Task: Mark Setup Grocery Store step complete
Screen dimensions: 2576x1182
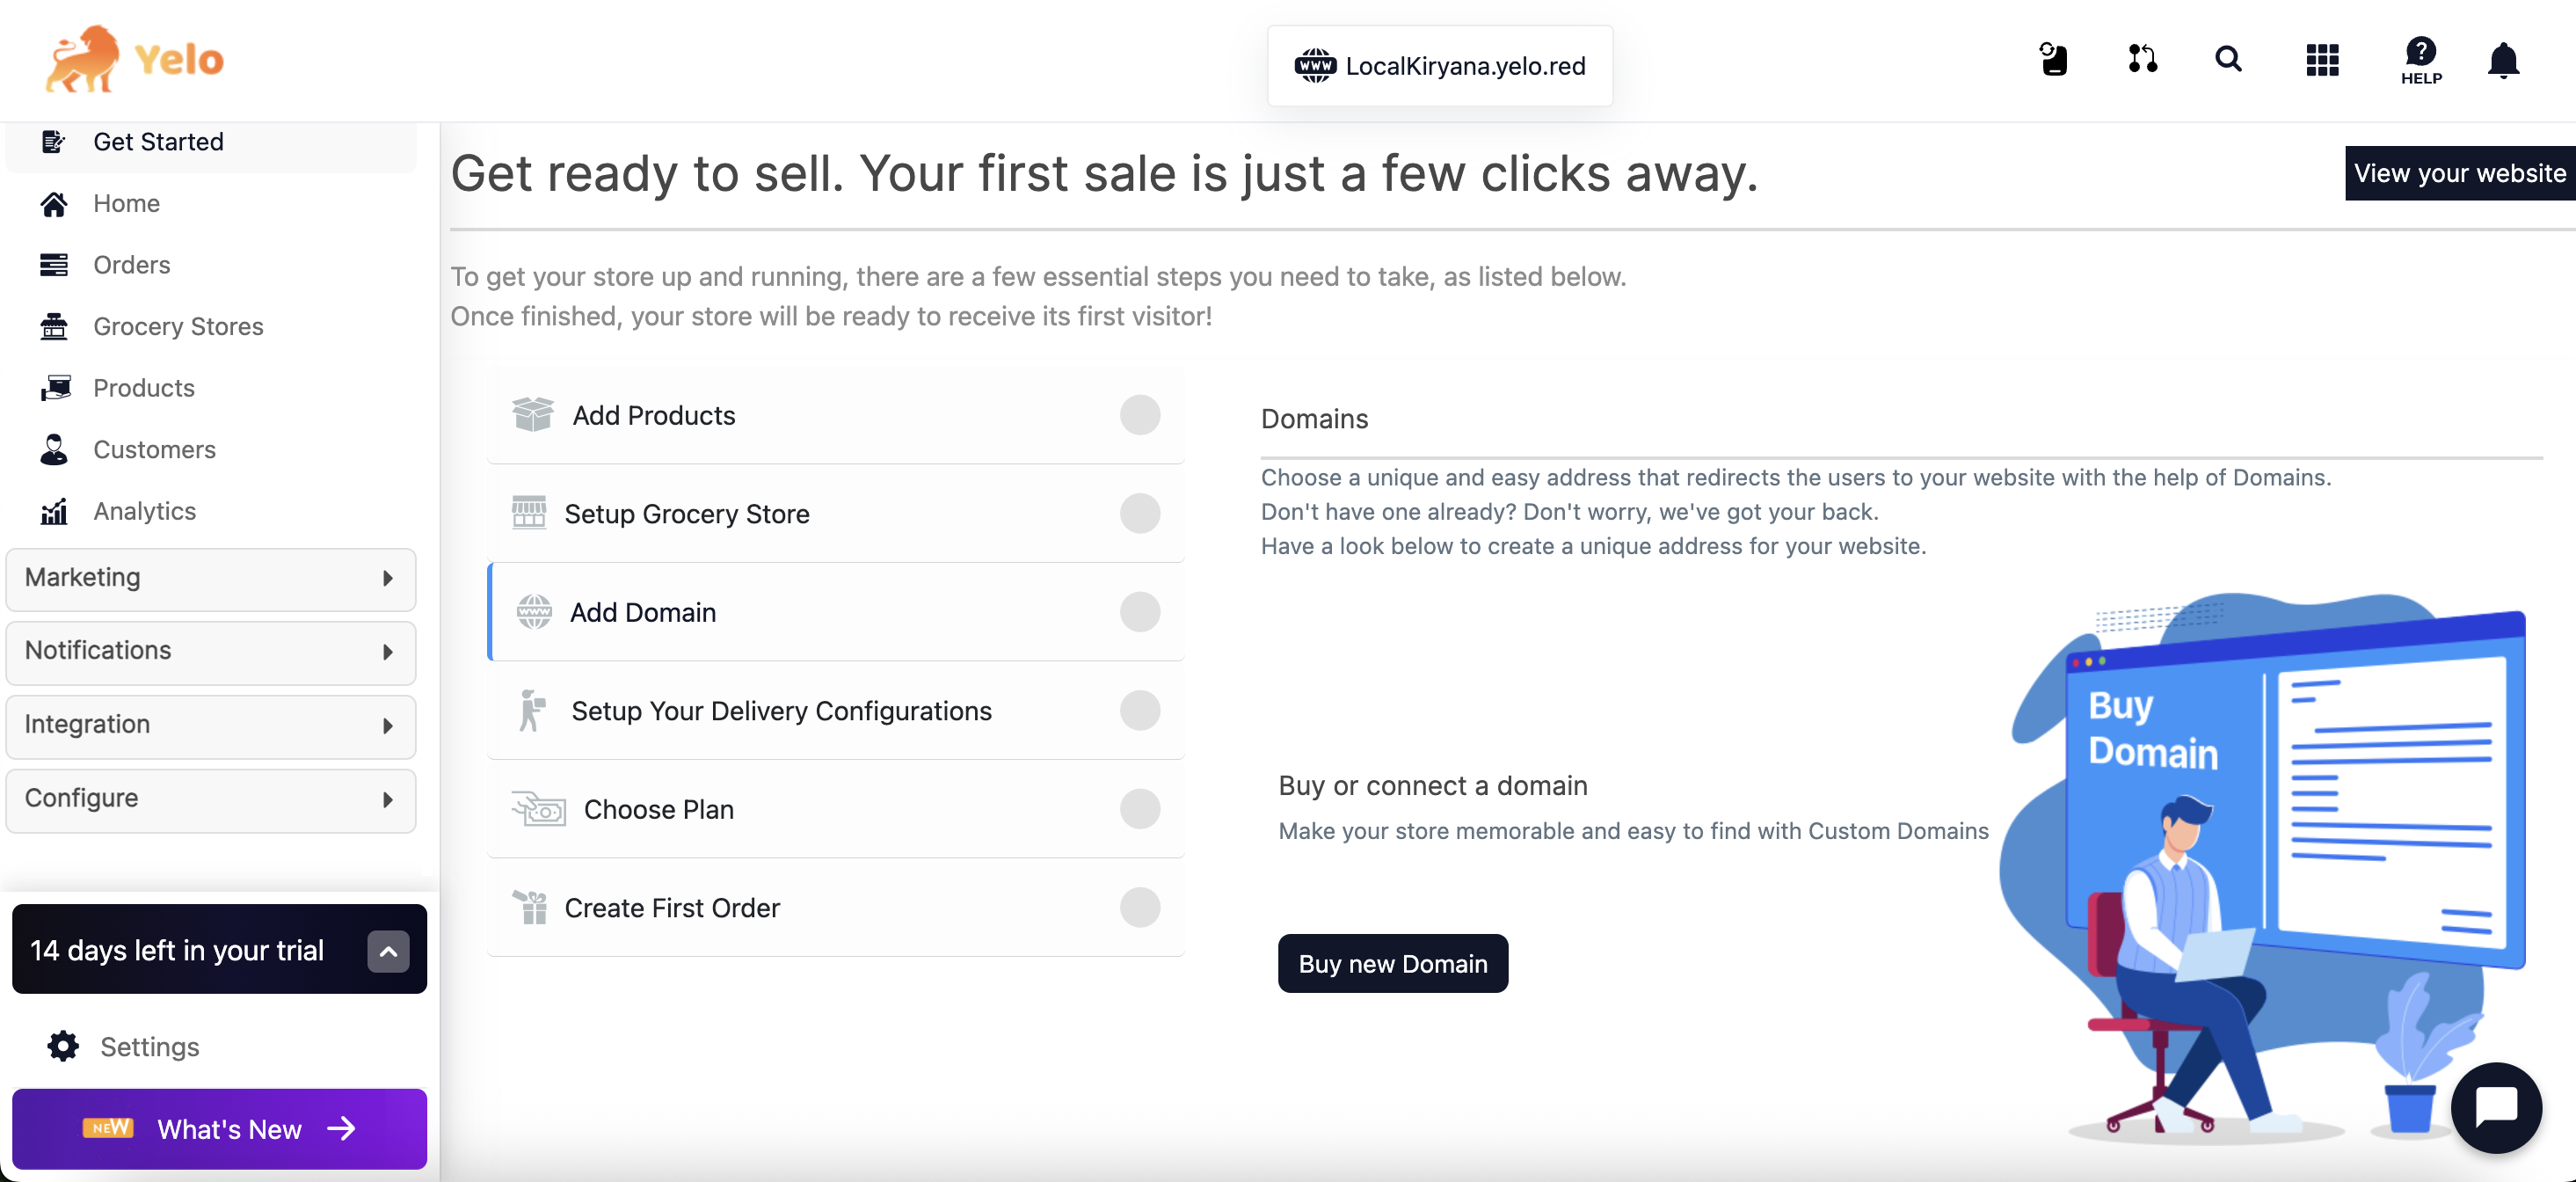Action: point(1140,513)
